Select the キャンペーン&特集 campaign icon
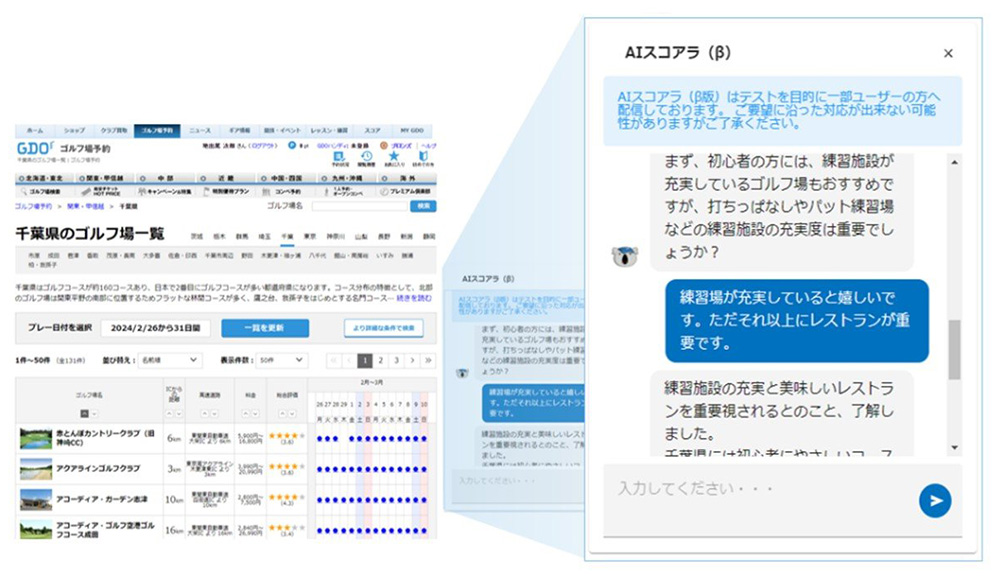Image resolution: width=1000 pixels, height=580 pixels. click(165, 191)
